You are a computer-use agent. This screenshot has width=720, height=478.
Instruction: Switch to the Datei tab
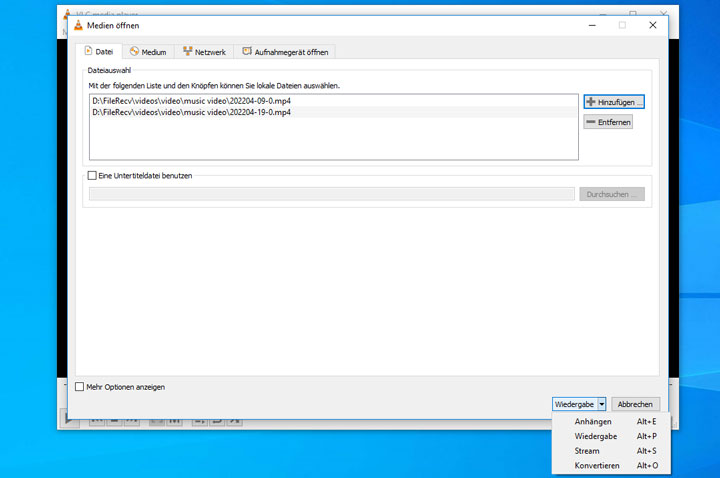click(99, 52)
